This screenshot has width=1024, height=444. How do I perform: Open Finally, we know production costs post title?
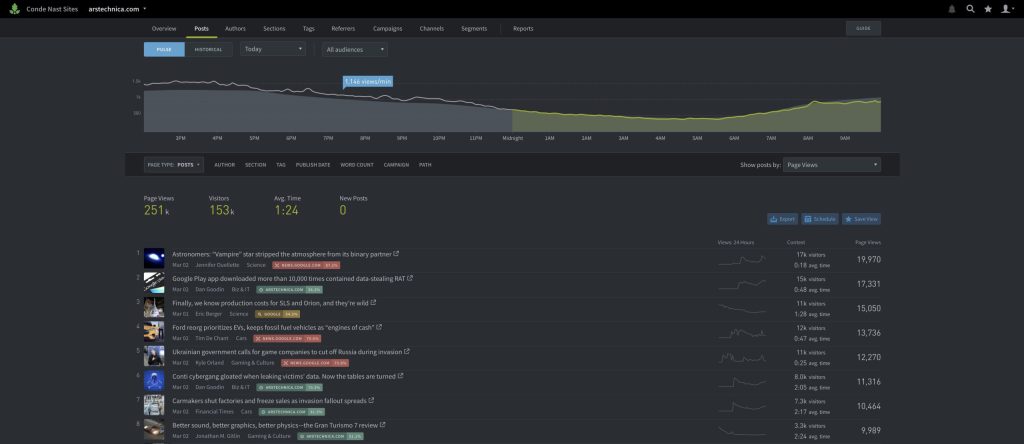[x=270, y=303]
